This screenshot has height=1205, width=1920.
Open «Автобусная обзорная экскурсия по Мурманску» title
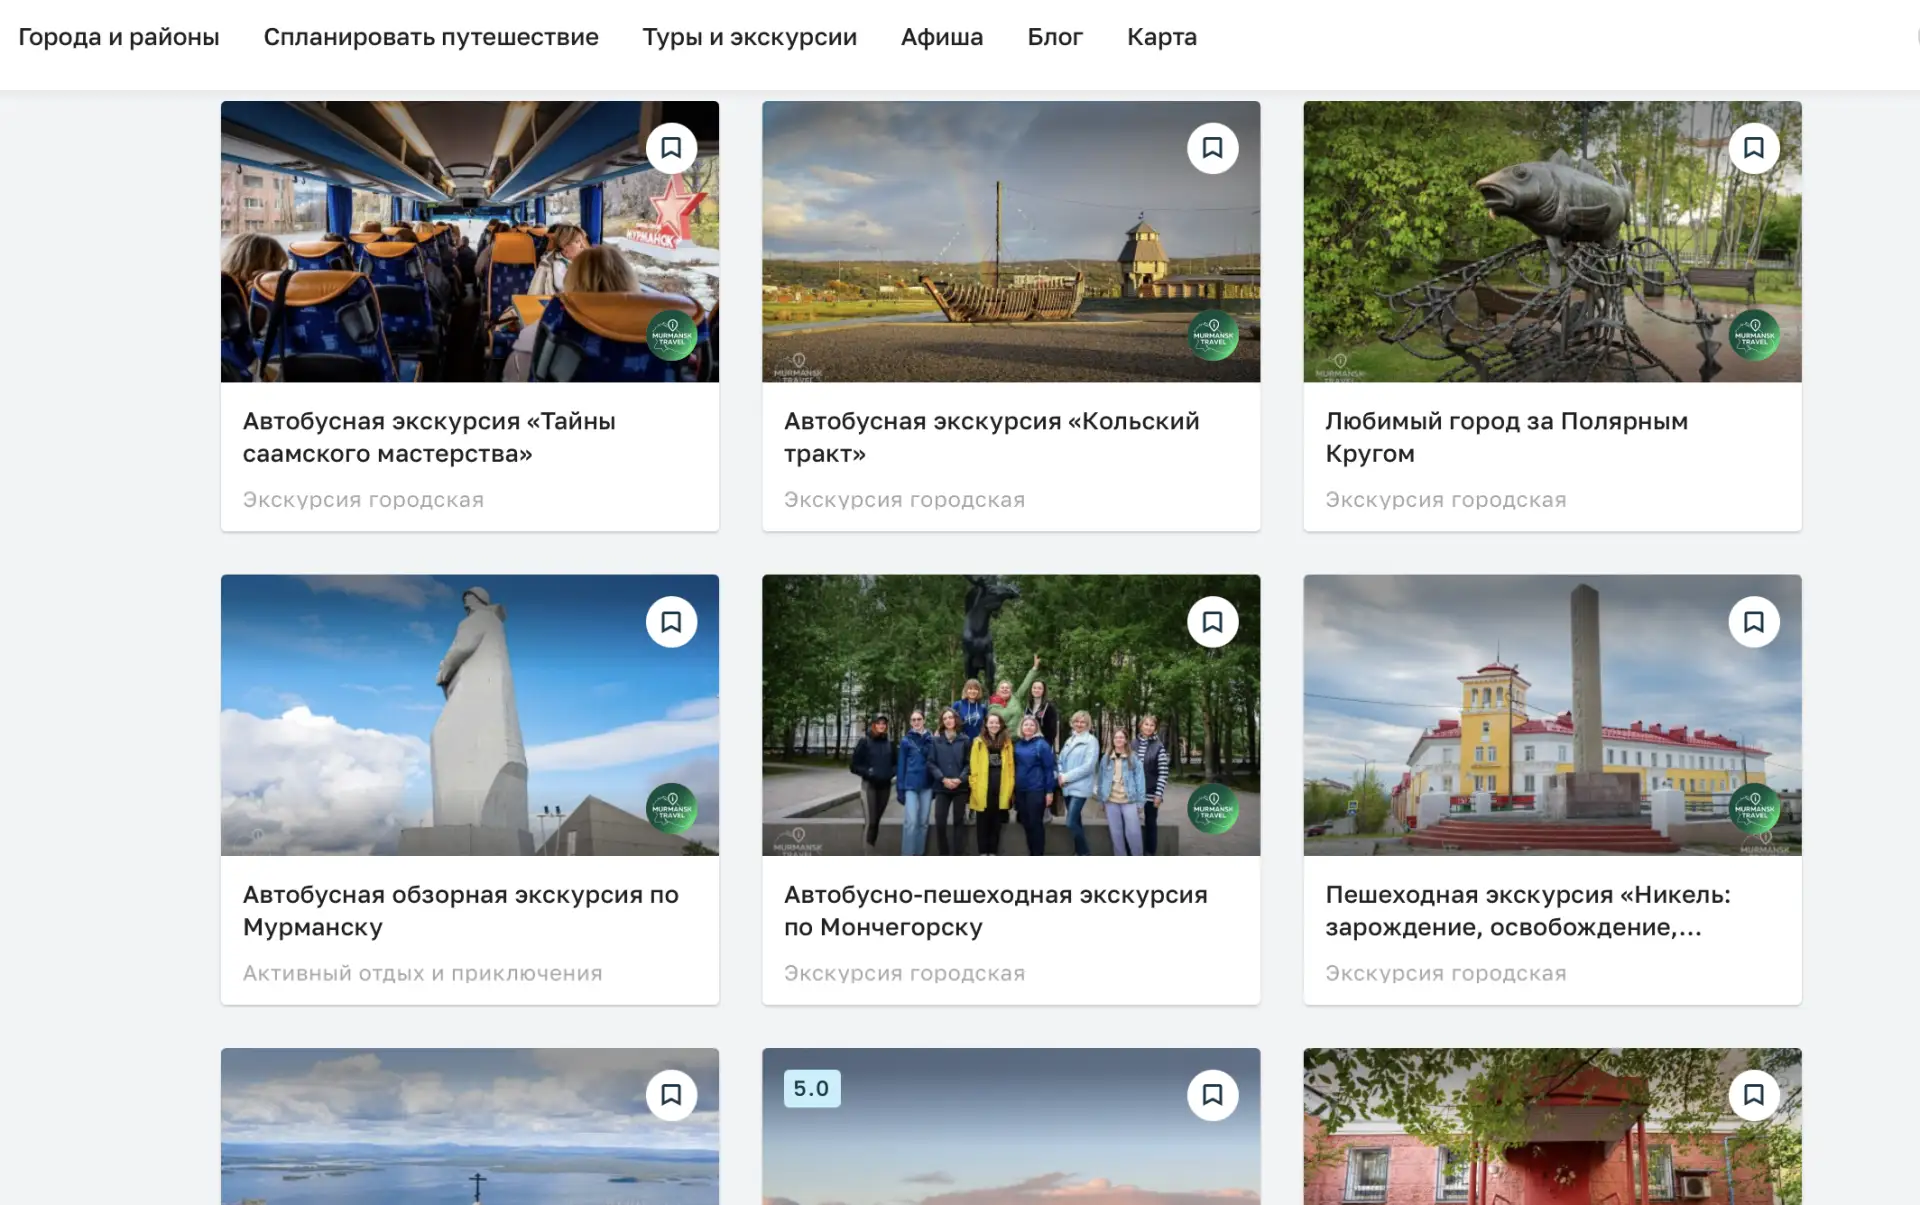[x=461, y=911]
